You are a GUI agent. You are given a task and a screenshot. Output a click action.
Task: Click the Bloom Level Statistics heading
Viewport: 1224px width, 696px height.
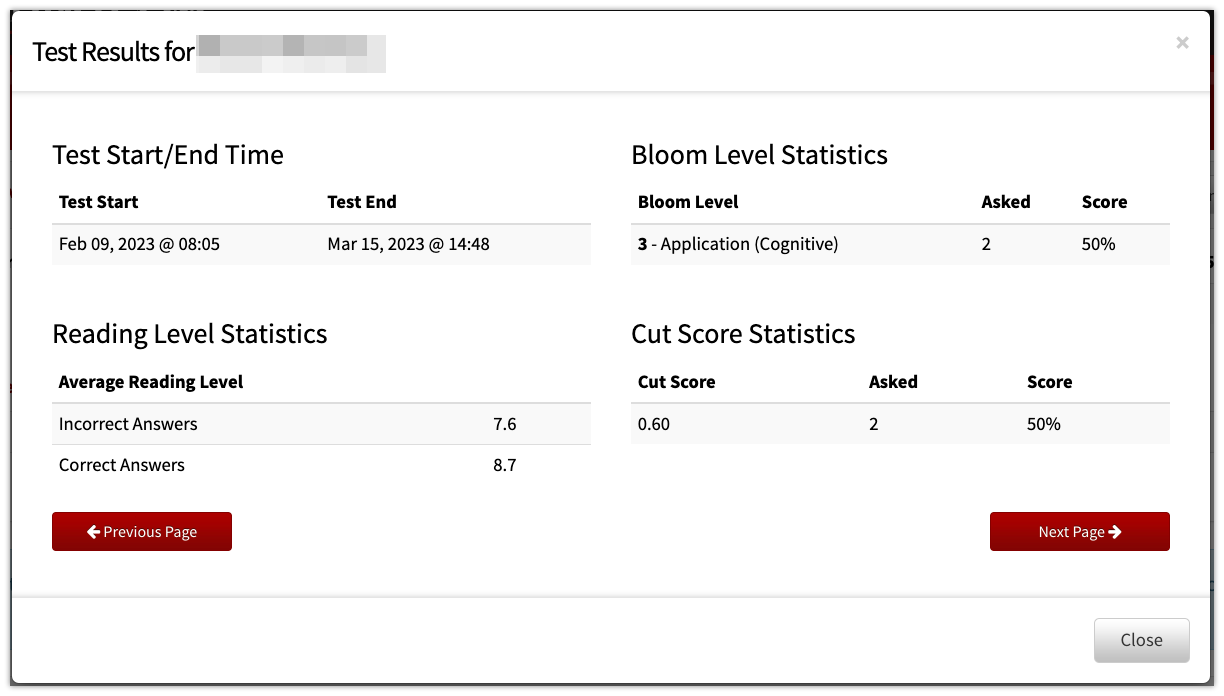click(x=760, y=155)
